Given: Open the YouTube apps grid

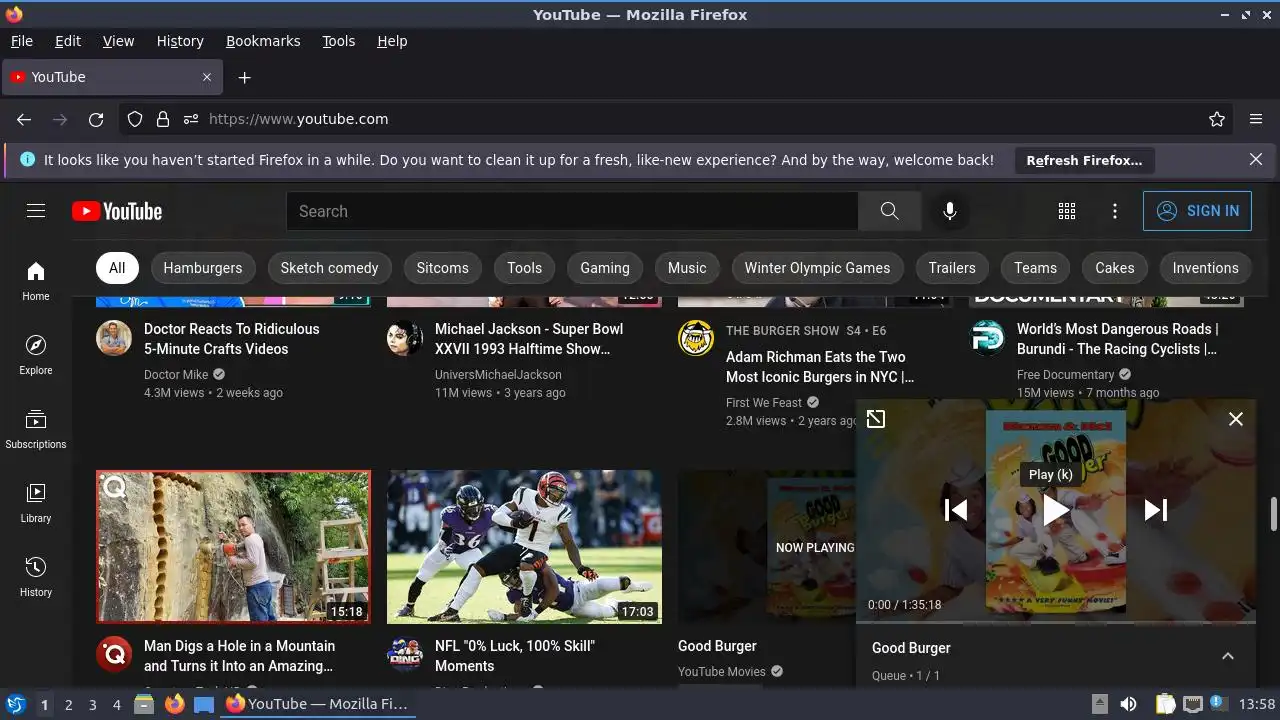Looking at the screenshot, I should [x=1067, y=211].
